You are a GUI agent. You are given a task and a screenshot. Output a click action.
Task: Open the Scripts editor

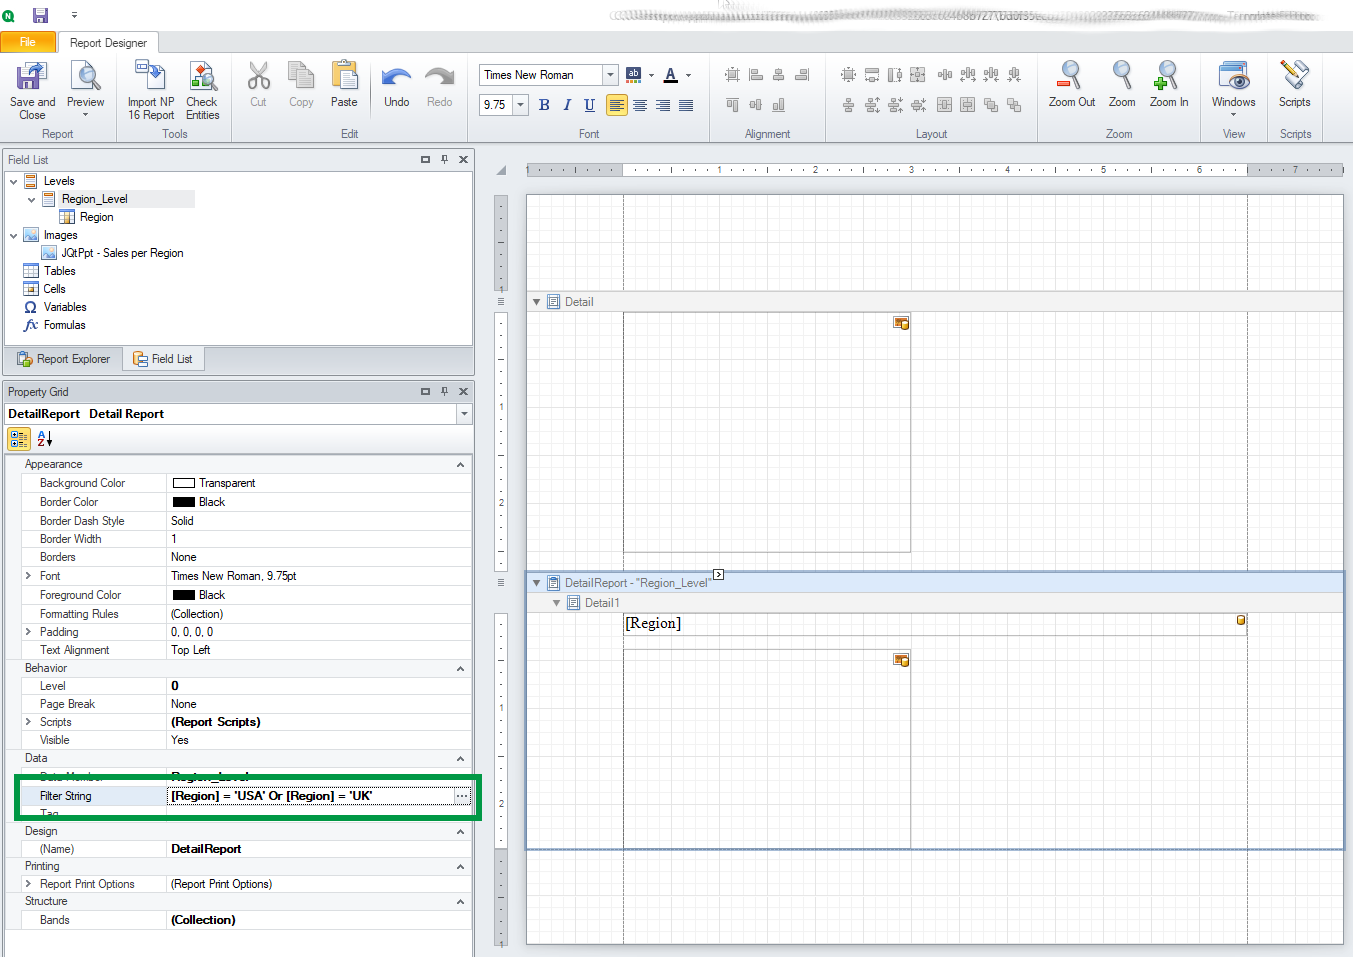click(x=1295, y=84)
